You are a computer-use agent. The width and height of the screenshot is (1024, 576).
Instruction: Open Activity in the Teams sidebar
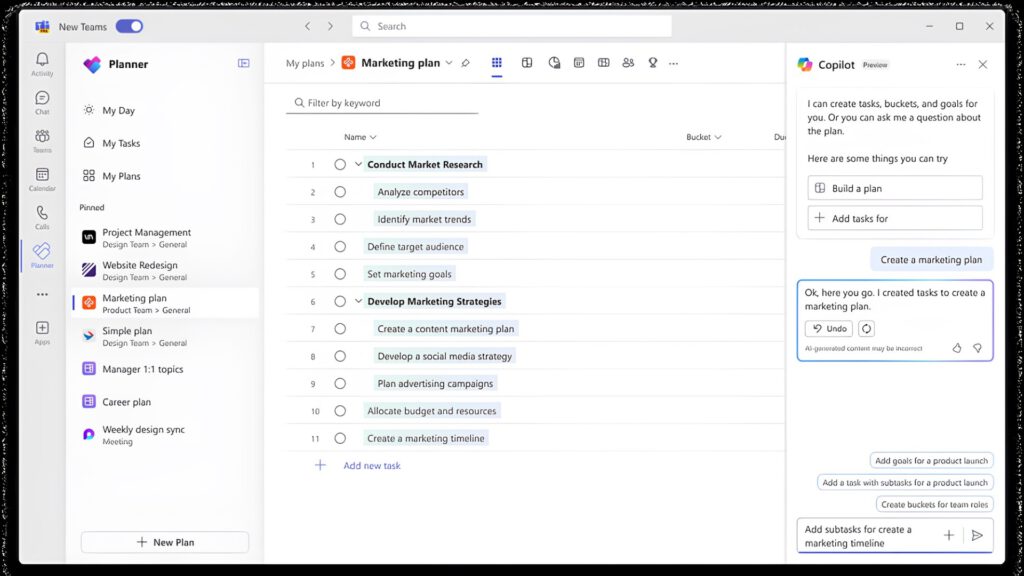42,64
